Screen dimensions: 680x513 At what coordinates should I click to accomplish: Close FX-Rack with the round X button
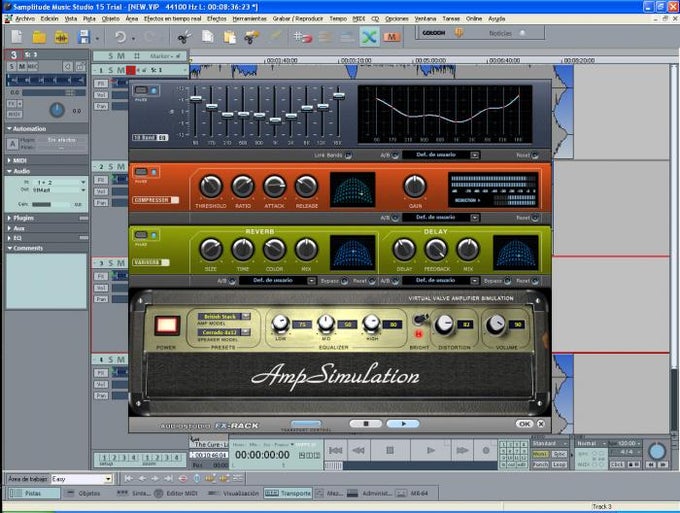pos(541,424)
